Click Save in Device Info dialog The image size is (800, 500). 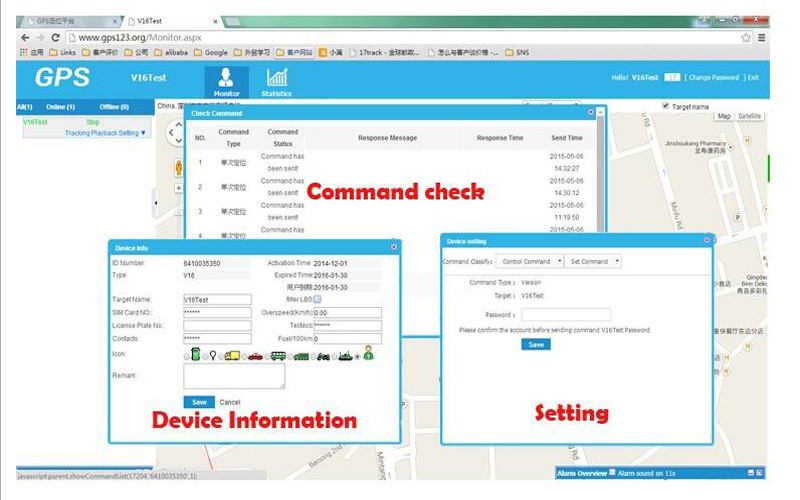[199, 402]
